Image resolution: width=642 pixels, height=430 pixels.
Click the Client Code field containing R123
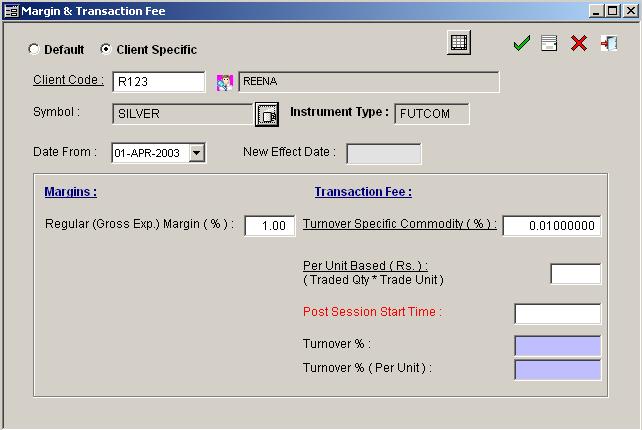pyautogui.click(x=158, y=82)
